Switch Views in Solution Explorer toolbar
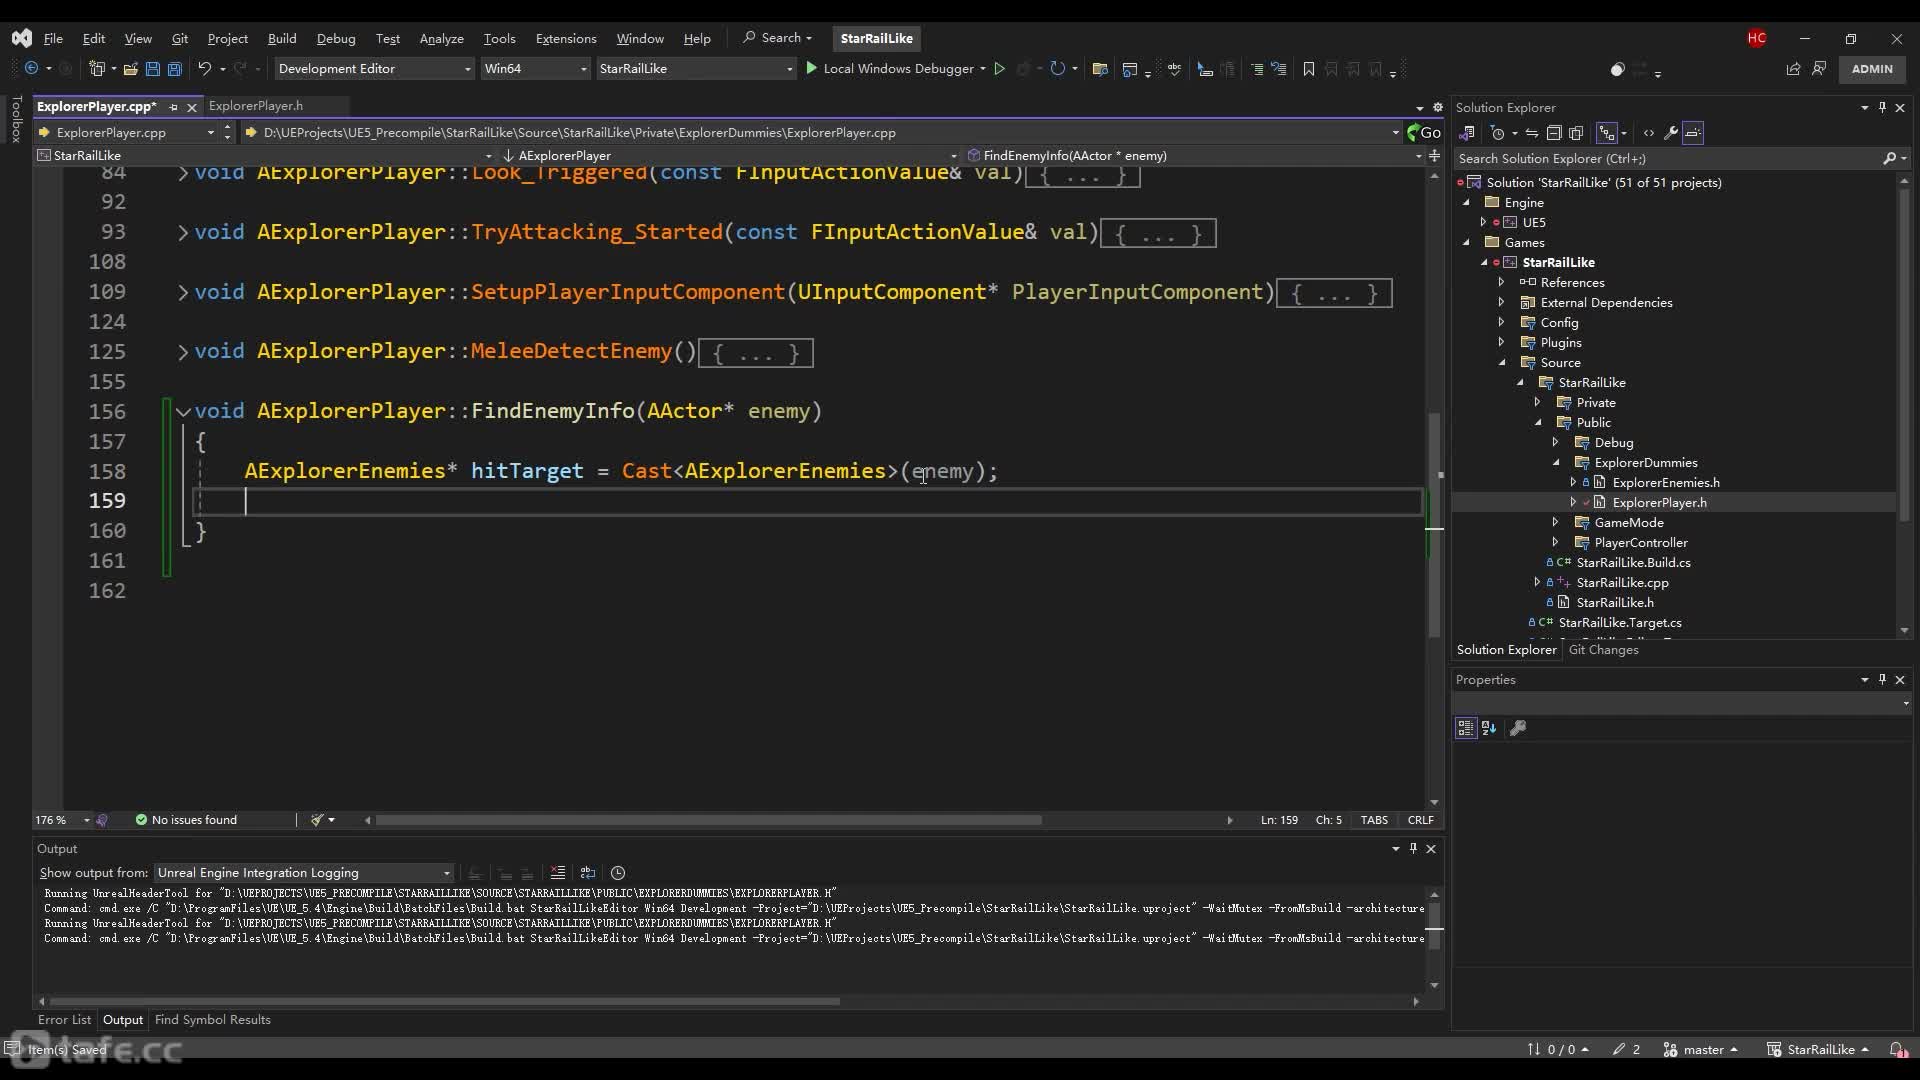The height and width of the screenshot is (1080, 1920). pos(1467,133)
